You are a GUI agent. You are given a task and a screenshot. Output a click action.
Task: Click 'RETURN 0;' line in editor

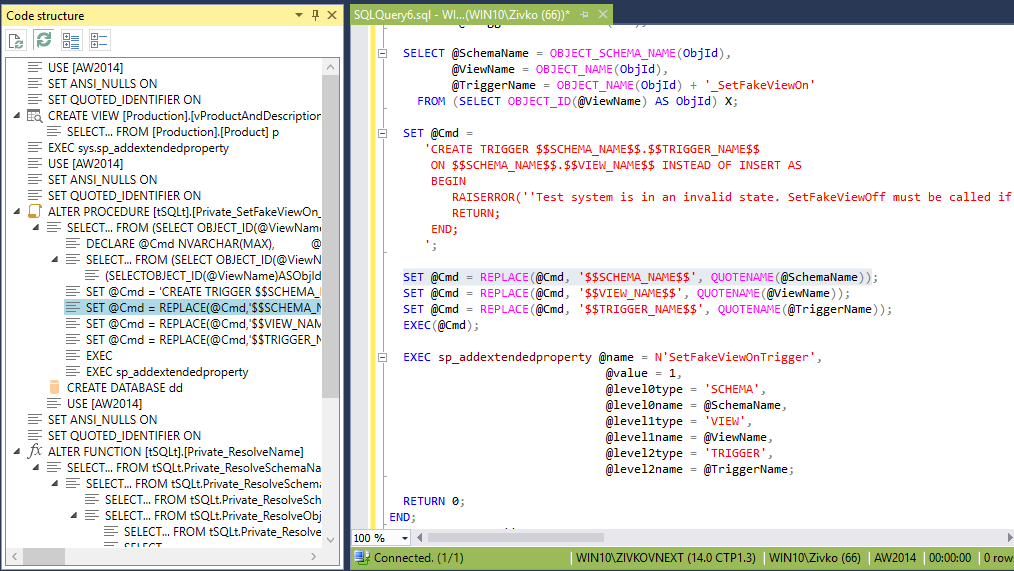pyautogui.click(x=434, y=501)
